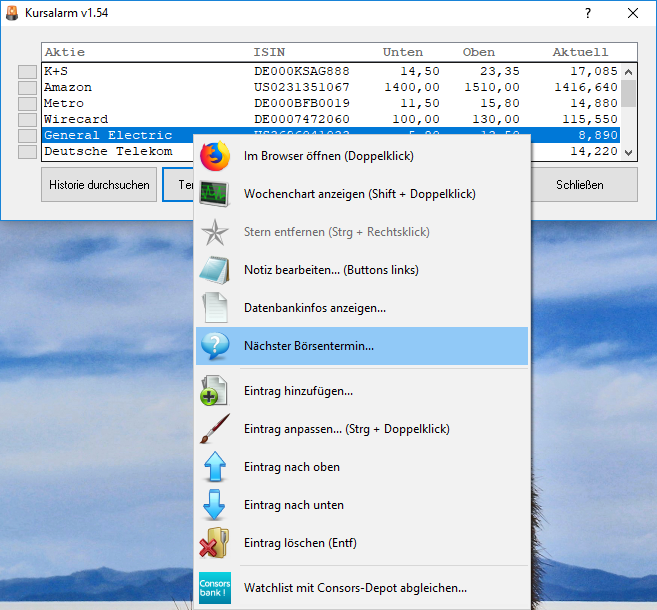Click the add-entry document plus icon
Image resolution: width=657 pixels, height=610 pixels.
click(x=214, y=391)
